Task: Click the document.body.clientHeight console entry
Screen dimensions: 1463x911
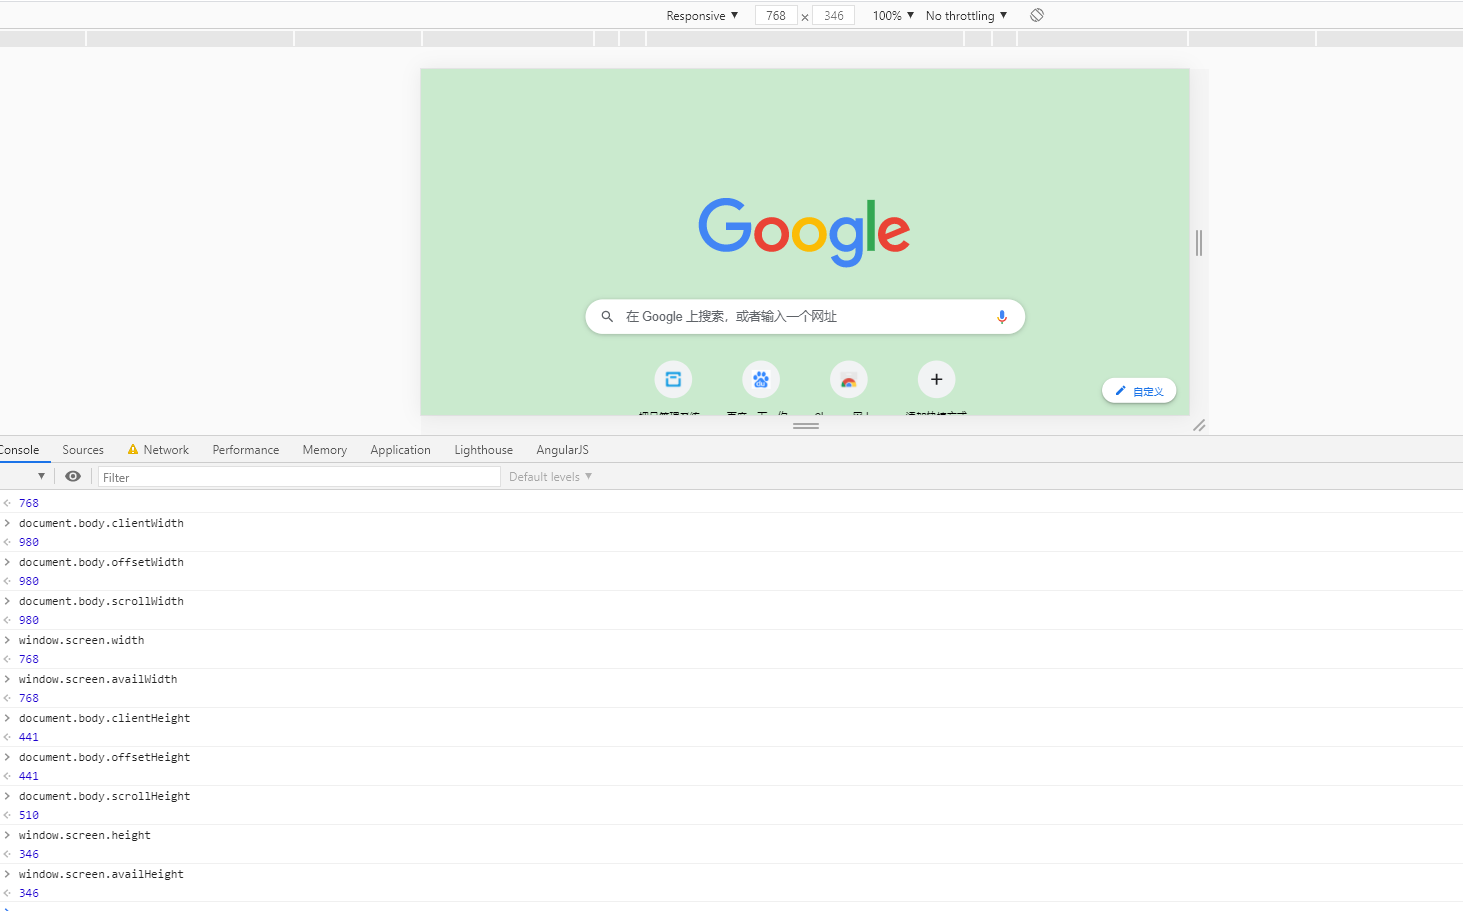Action: tap(104, 718)
